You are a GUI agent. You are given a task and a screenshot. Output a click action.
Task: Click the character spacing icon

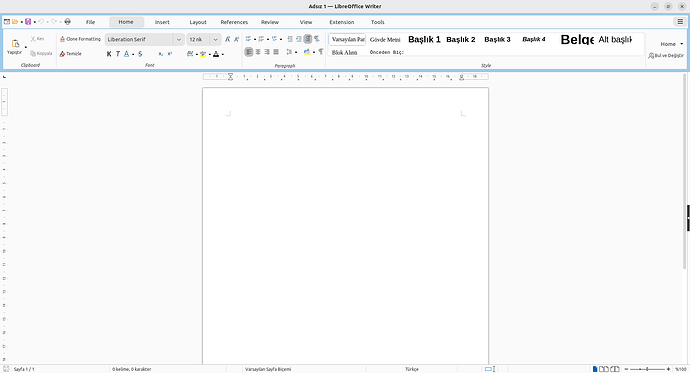(190, 54)
